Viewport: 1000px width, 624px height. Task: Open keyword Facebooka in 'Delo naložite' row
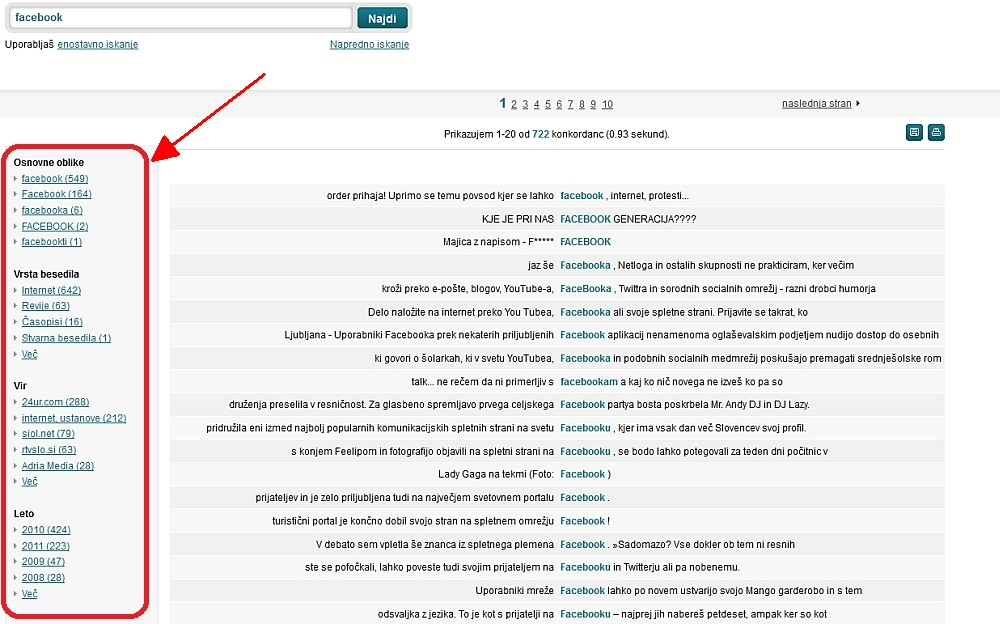(585, 312)
